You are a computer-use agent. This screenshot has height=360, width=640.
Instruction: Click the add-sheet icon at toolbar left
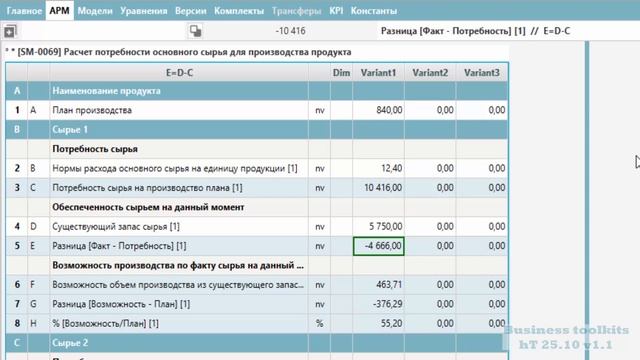click(x=10, y=31)
